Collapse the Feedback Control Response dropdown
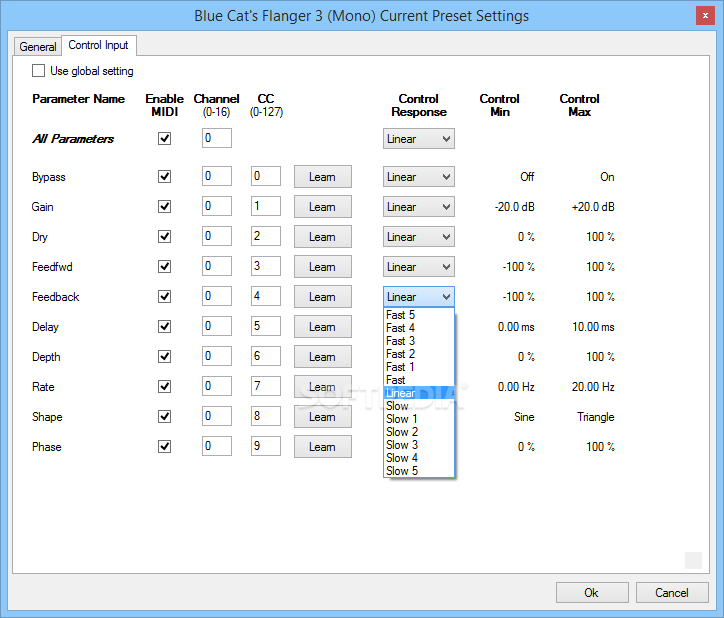The height and width of the screenshot is (618, 724). pos(419,297)
